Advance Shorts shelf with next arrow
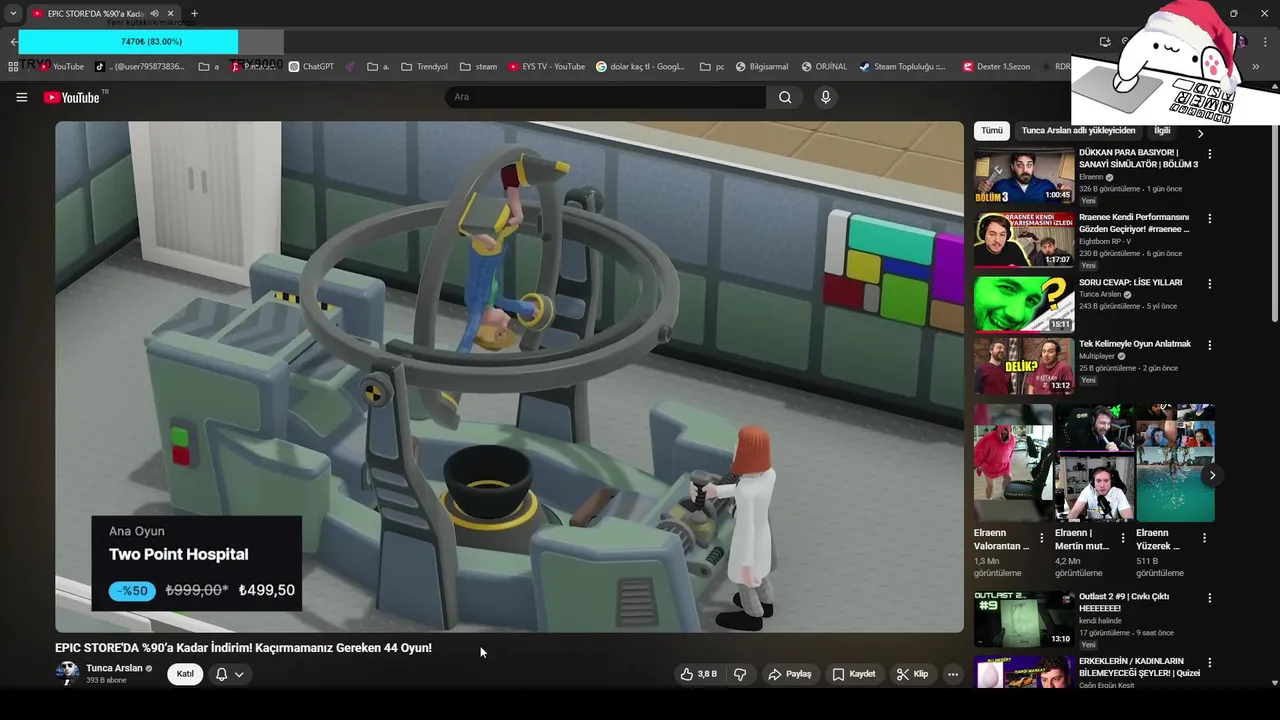This screenshot has height=720, width=1280. pos(1211,475)
